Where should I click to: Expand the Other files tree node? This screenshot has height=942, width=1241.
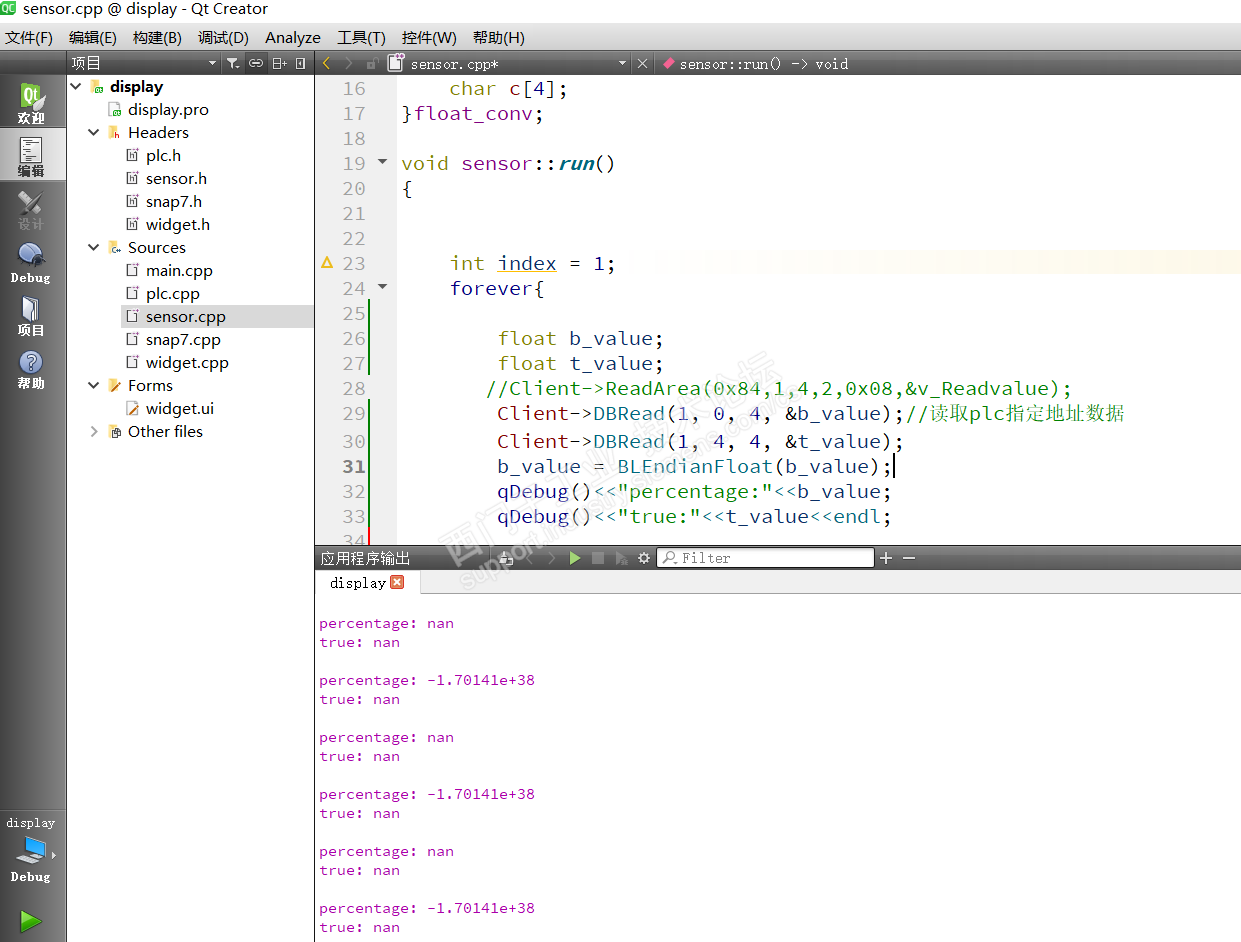pos(94,432)
